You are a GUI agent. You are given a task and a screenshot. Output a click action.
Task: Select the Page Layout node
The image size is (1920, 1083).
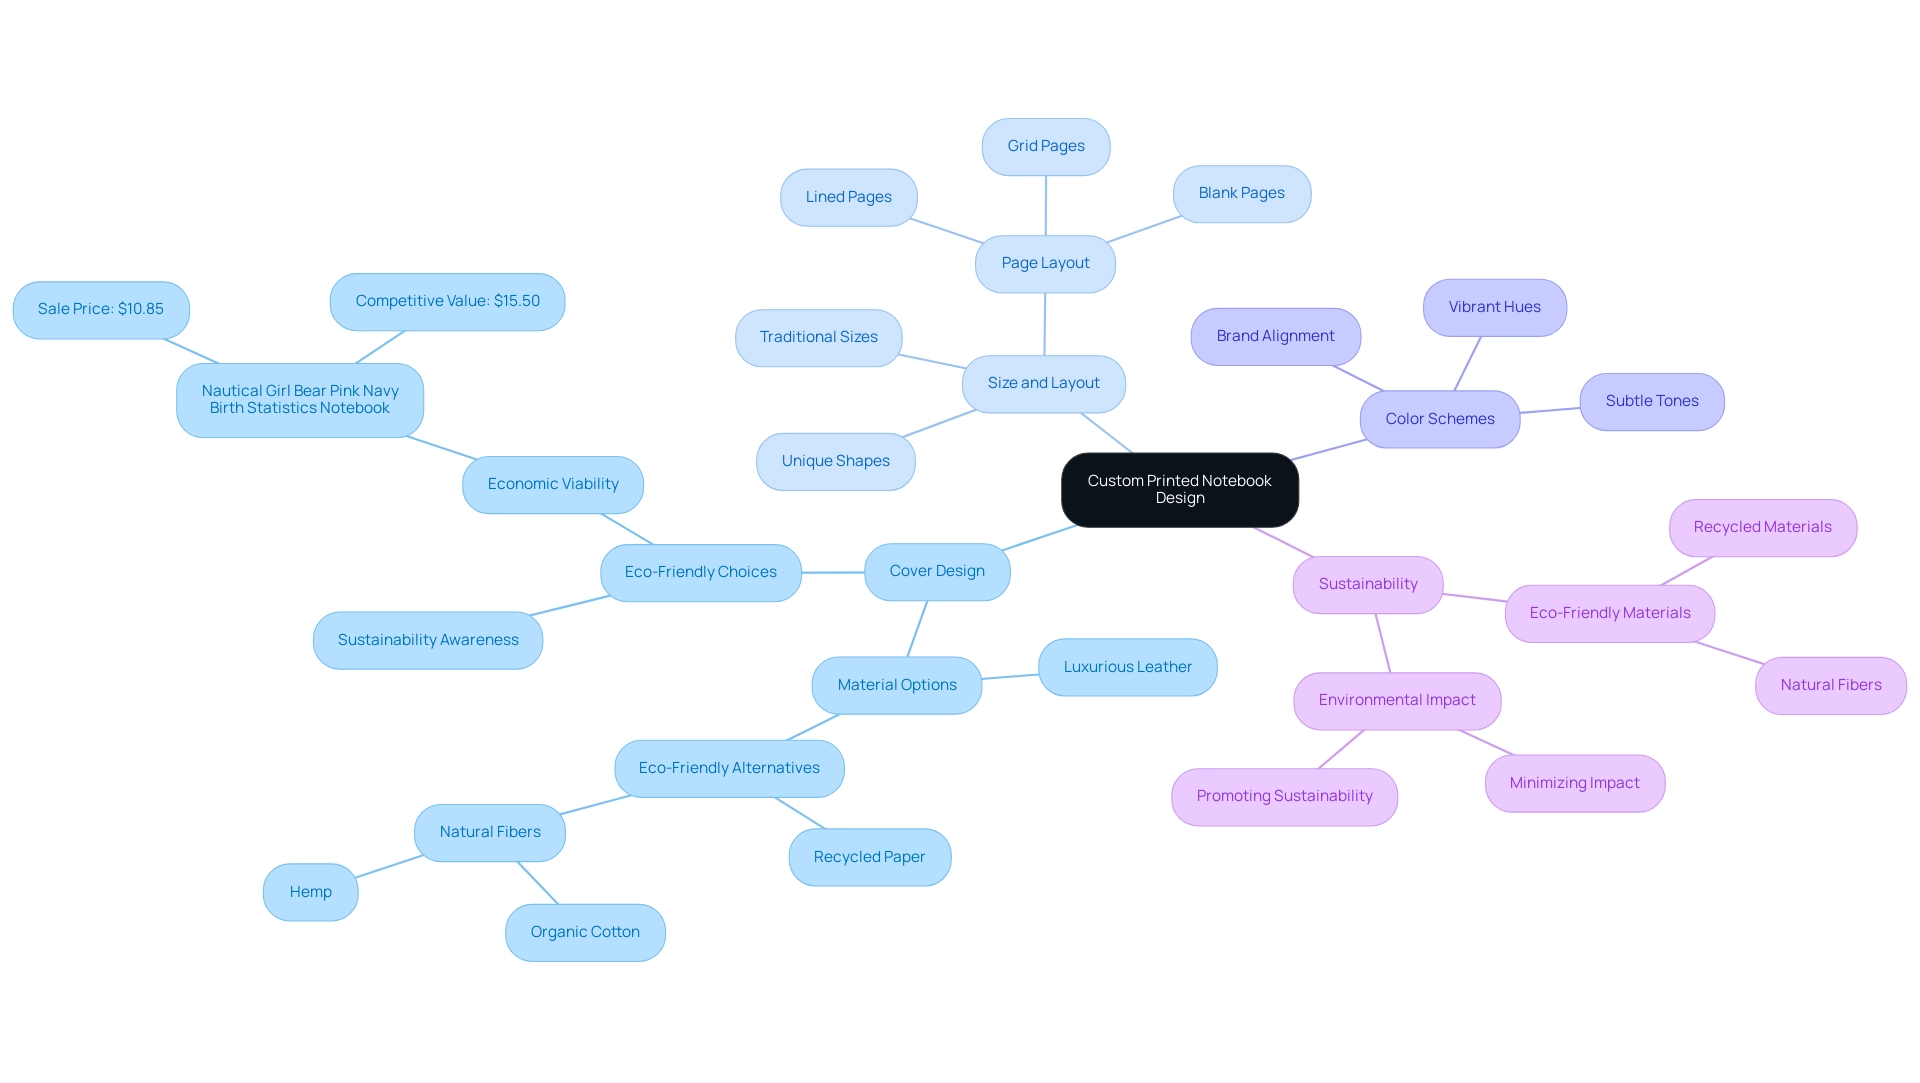coord(1043,261)
